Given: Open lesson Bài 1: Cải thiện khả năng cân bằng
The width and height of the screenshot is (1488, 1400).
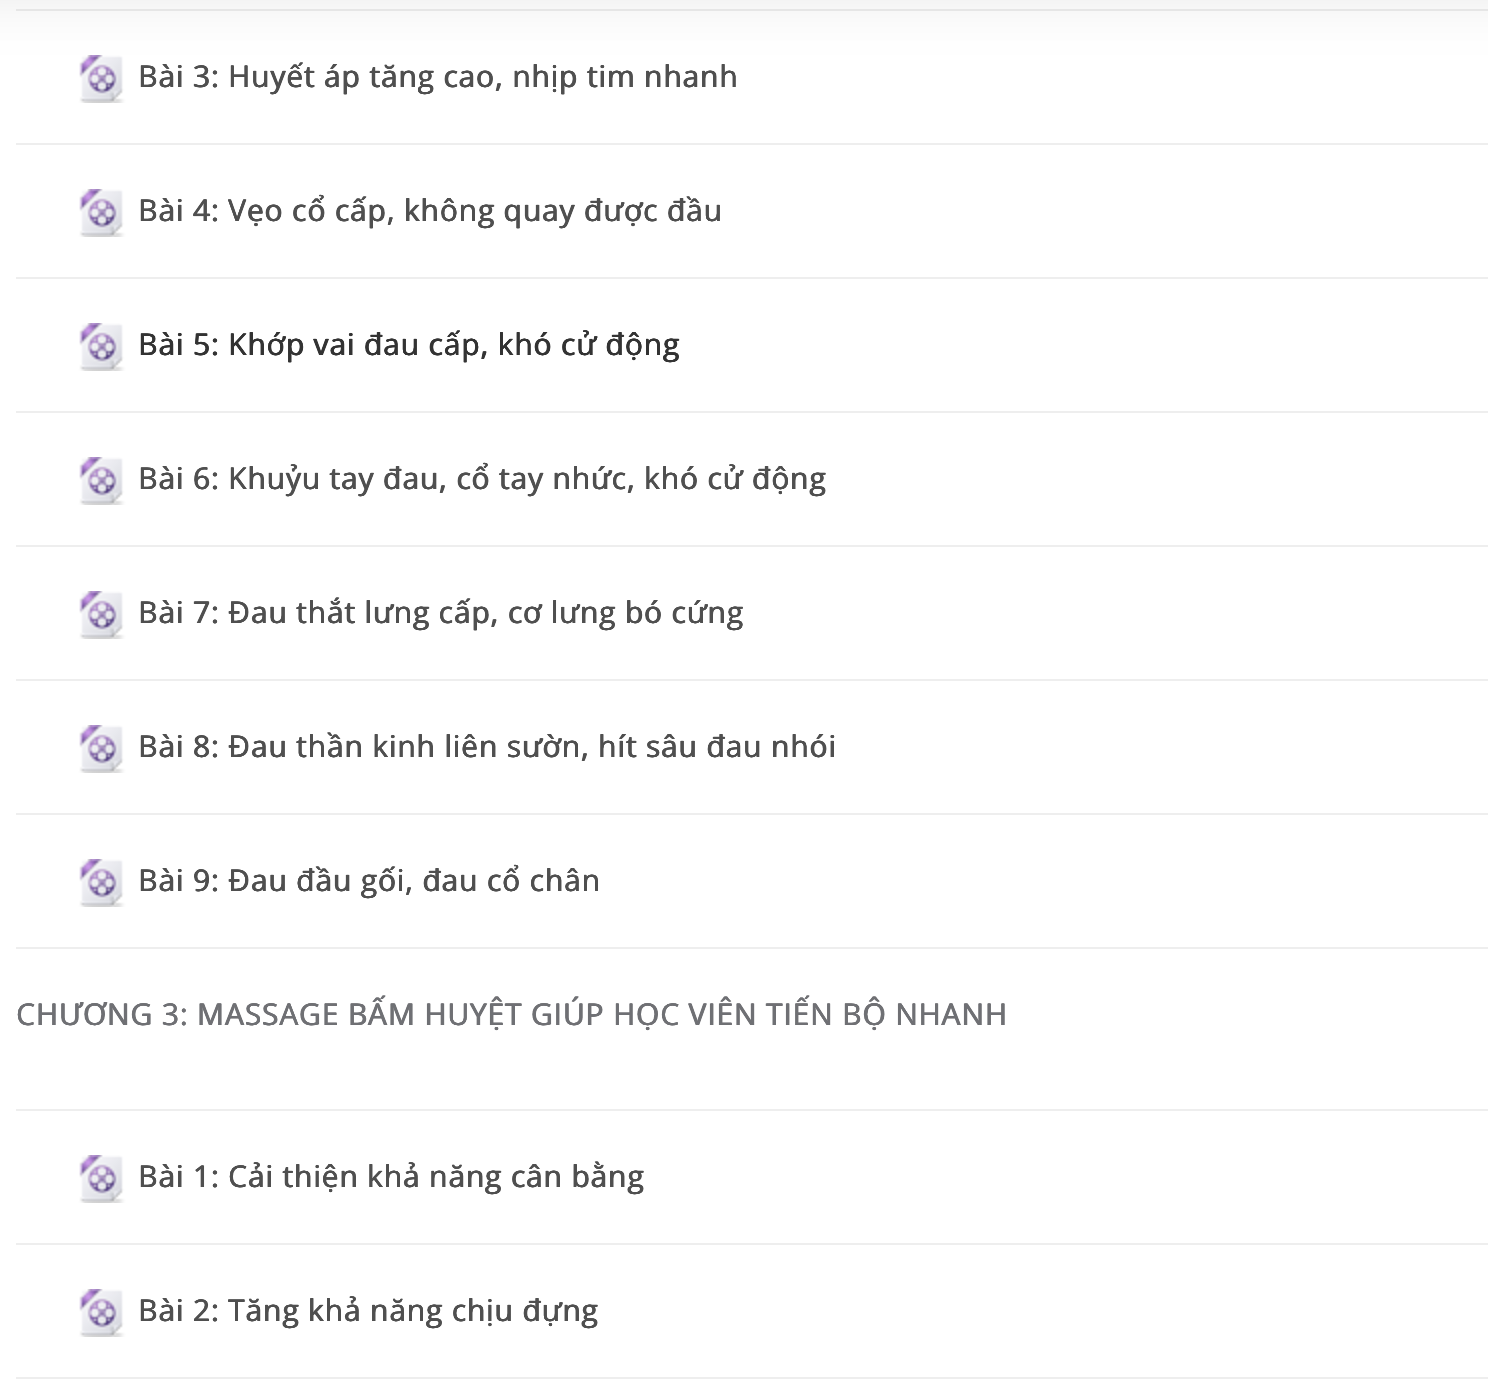Looking at the screenshot, I should click(391, 1177).
